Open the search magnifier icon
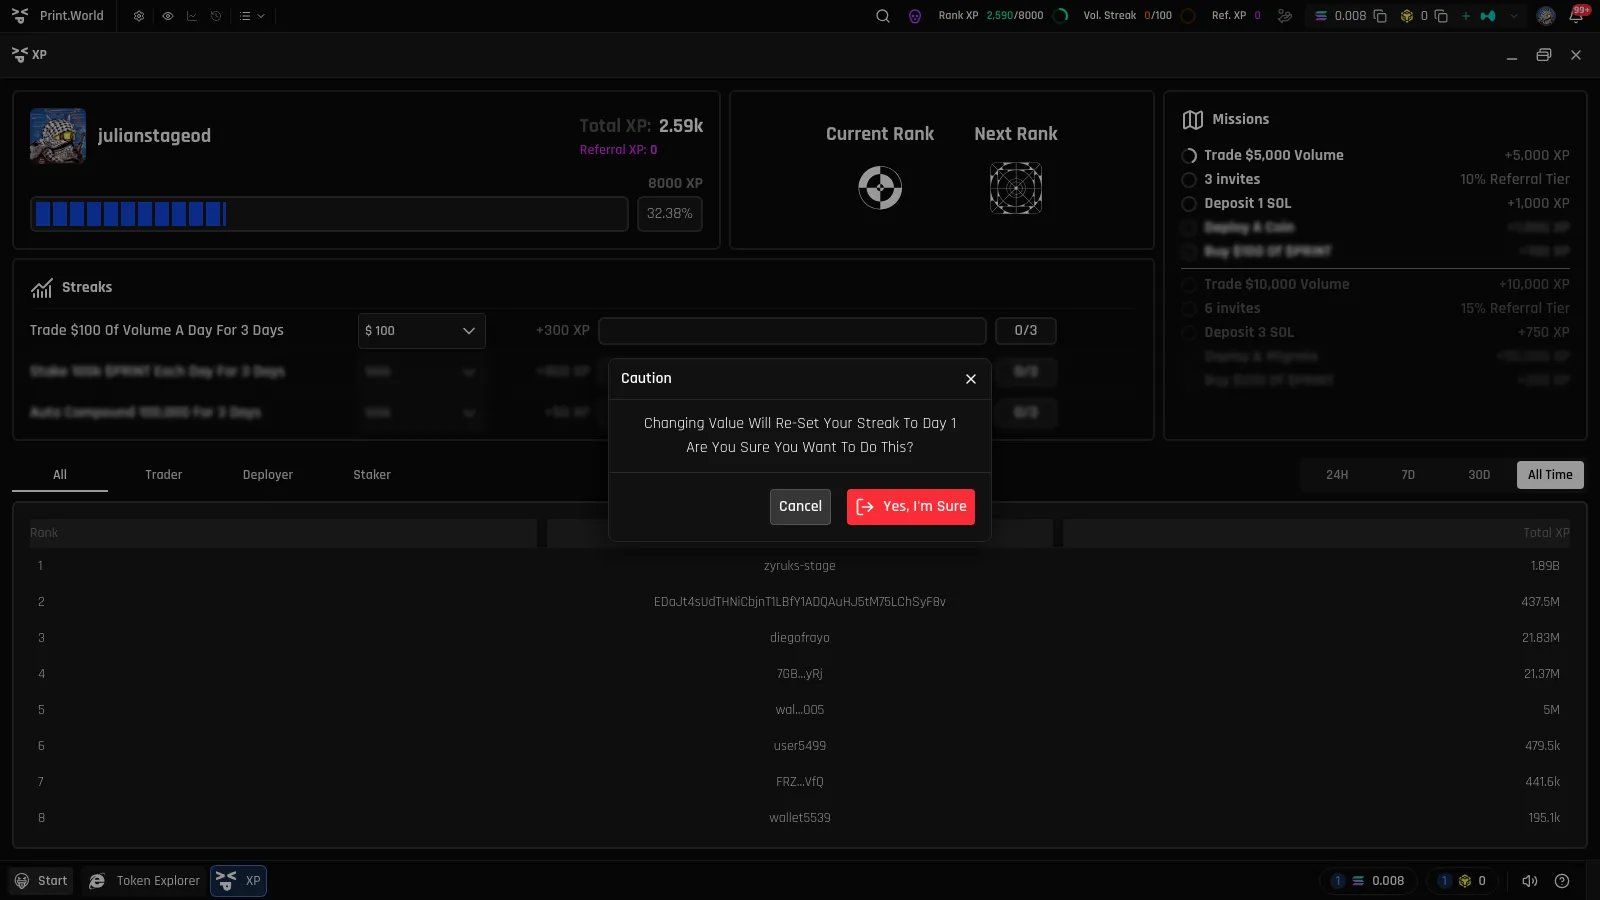This screenshot has height=900, width=1600. click(x=883, y=16)
